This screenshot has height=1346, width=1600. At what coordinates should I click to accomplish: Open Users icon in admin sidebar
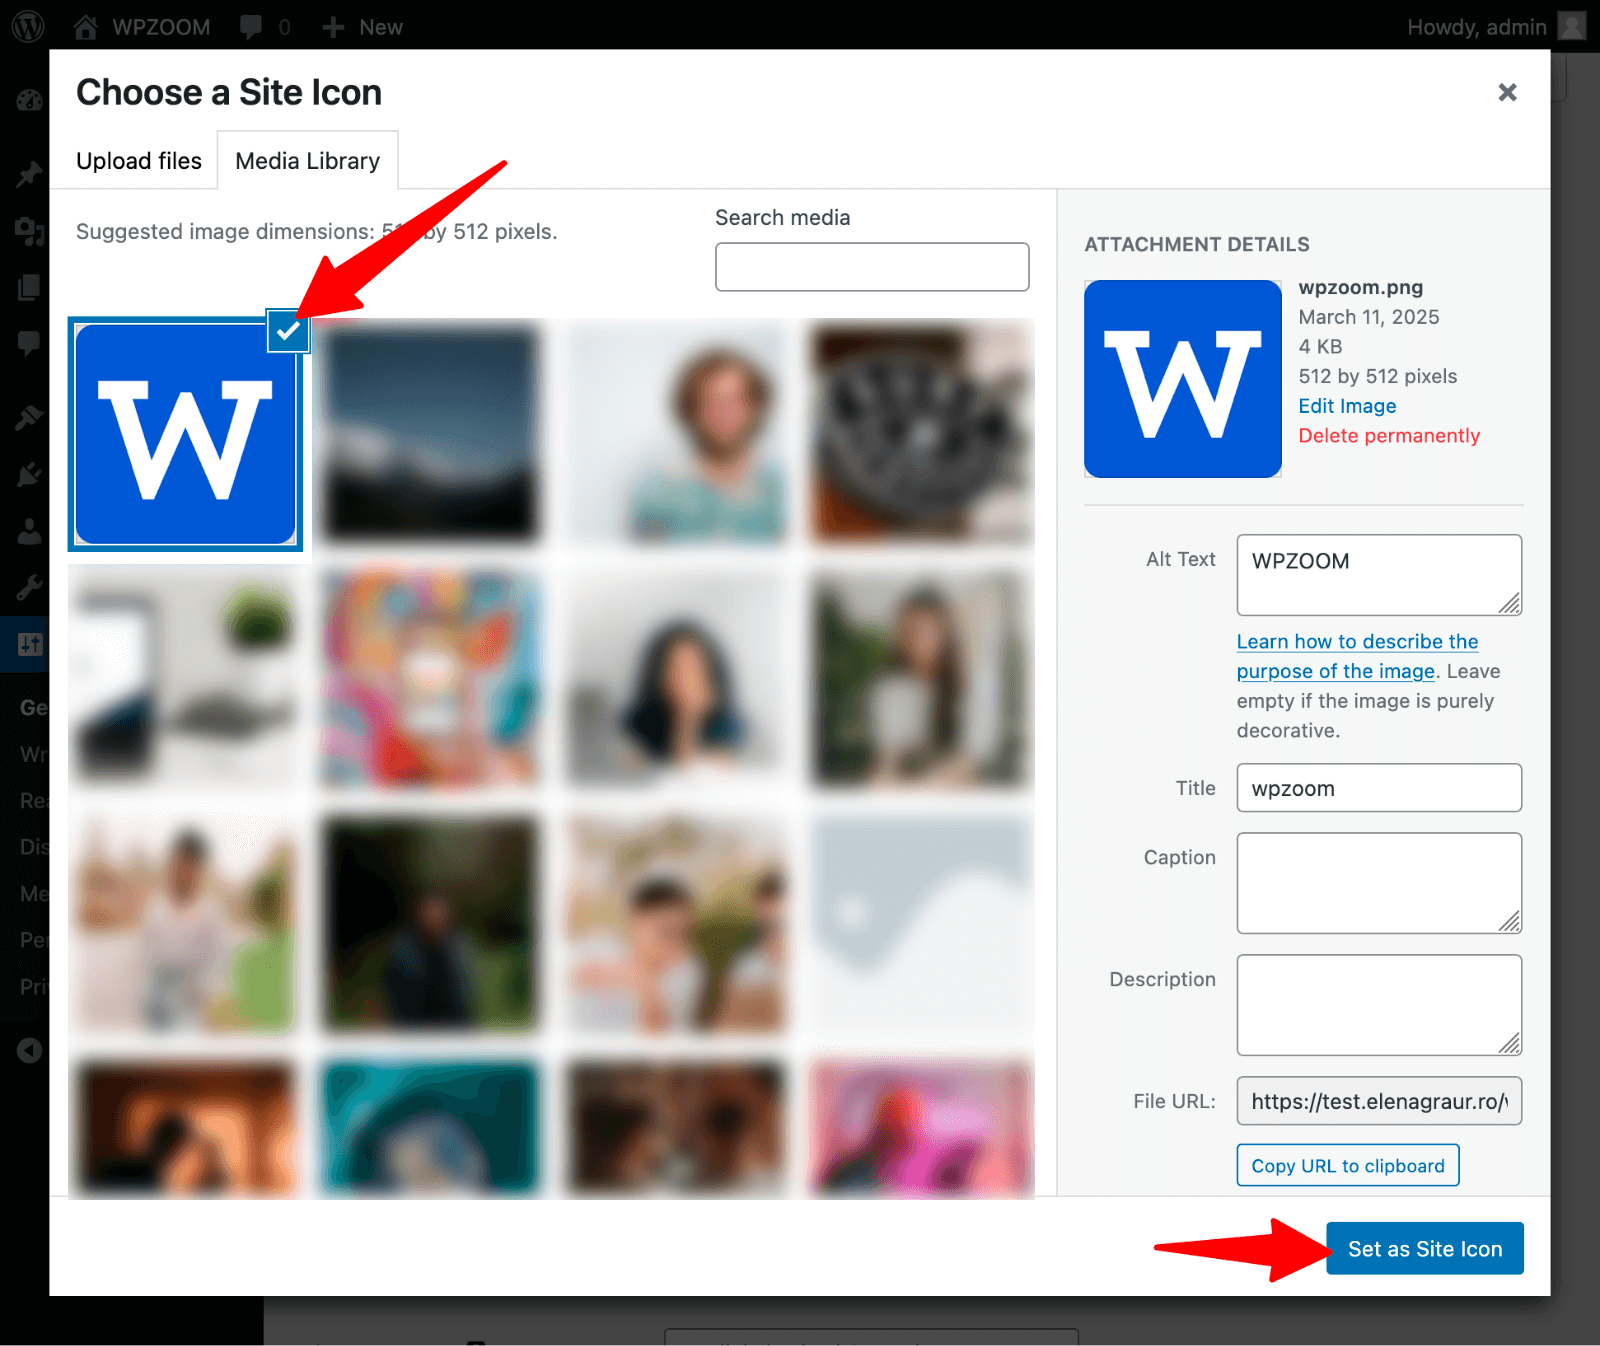pyautogui.click(x=29, y=531)
